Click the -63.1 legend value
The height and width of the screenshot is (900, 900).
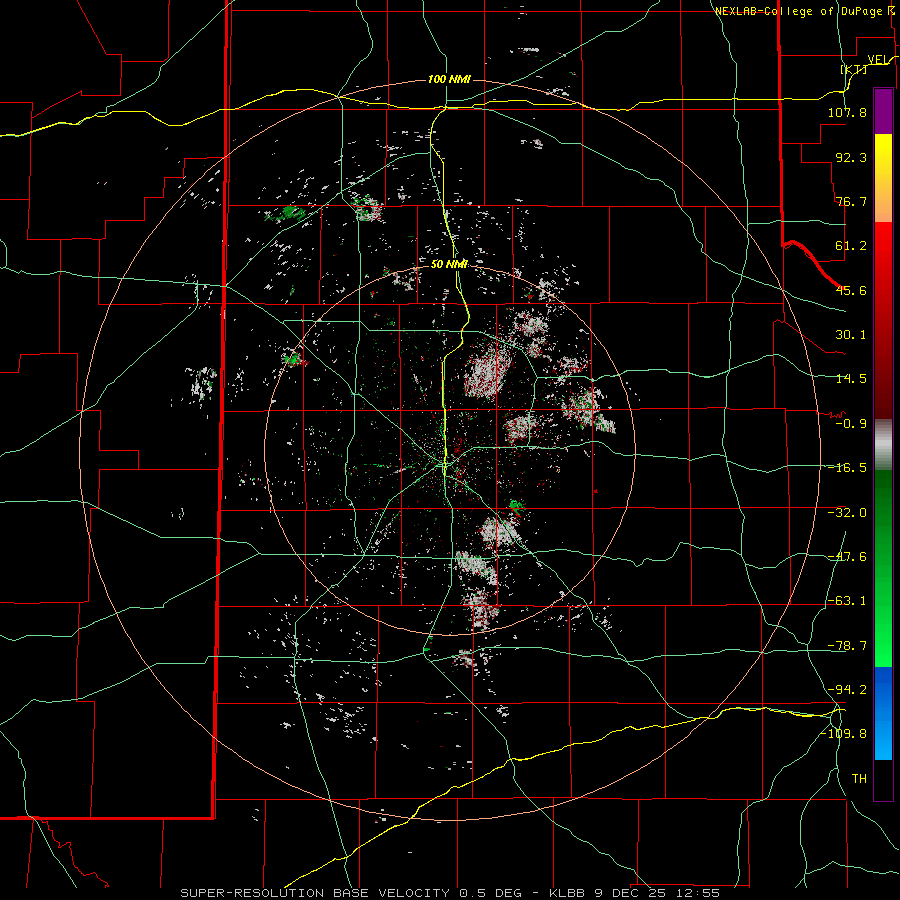click(847, 601)
